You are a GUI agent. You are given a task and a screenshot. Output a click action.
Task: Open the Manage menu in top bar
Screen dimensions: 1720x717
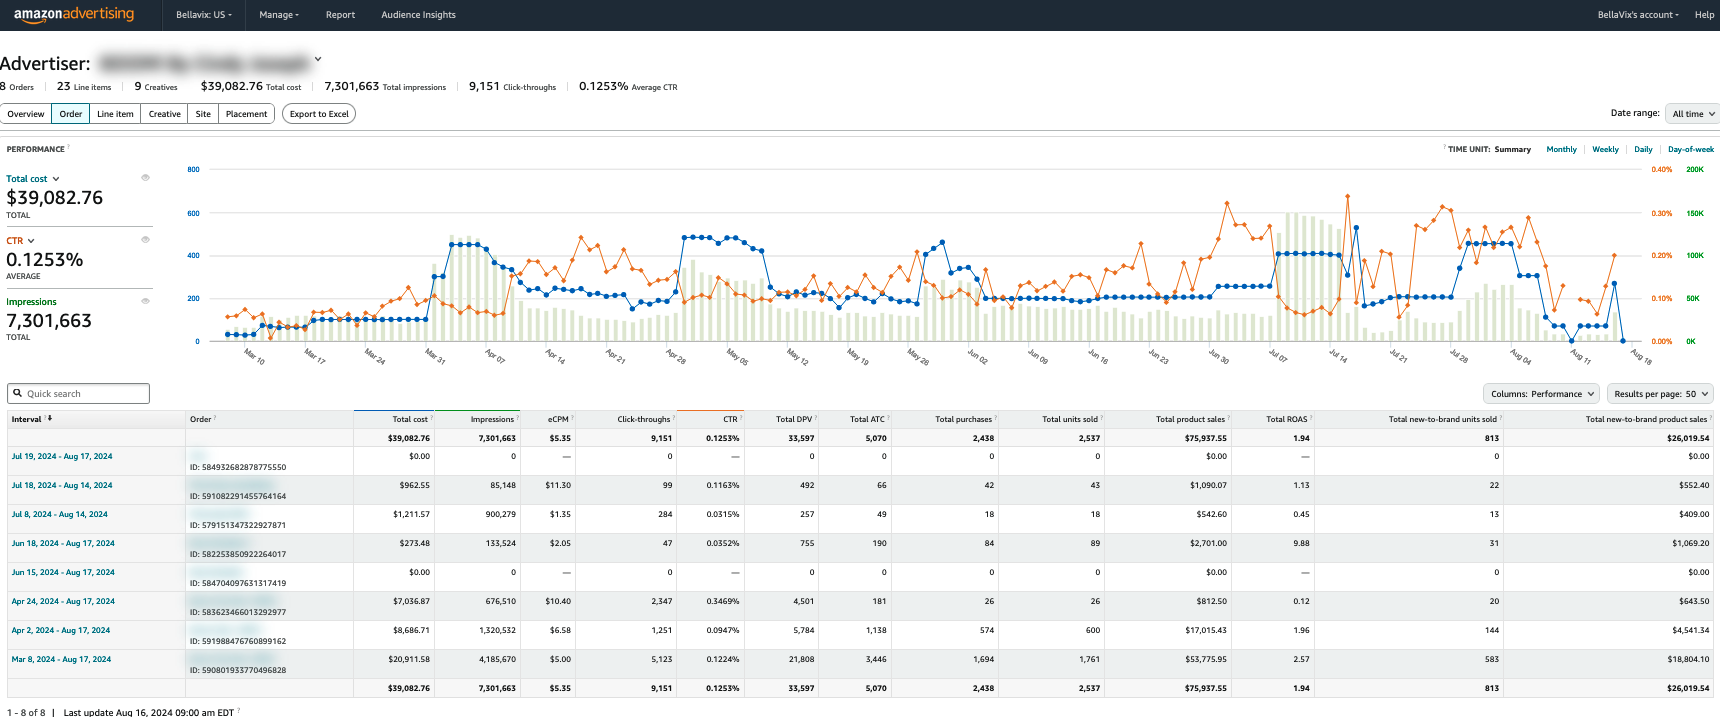coord(279,15)
